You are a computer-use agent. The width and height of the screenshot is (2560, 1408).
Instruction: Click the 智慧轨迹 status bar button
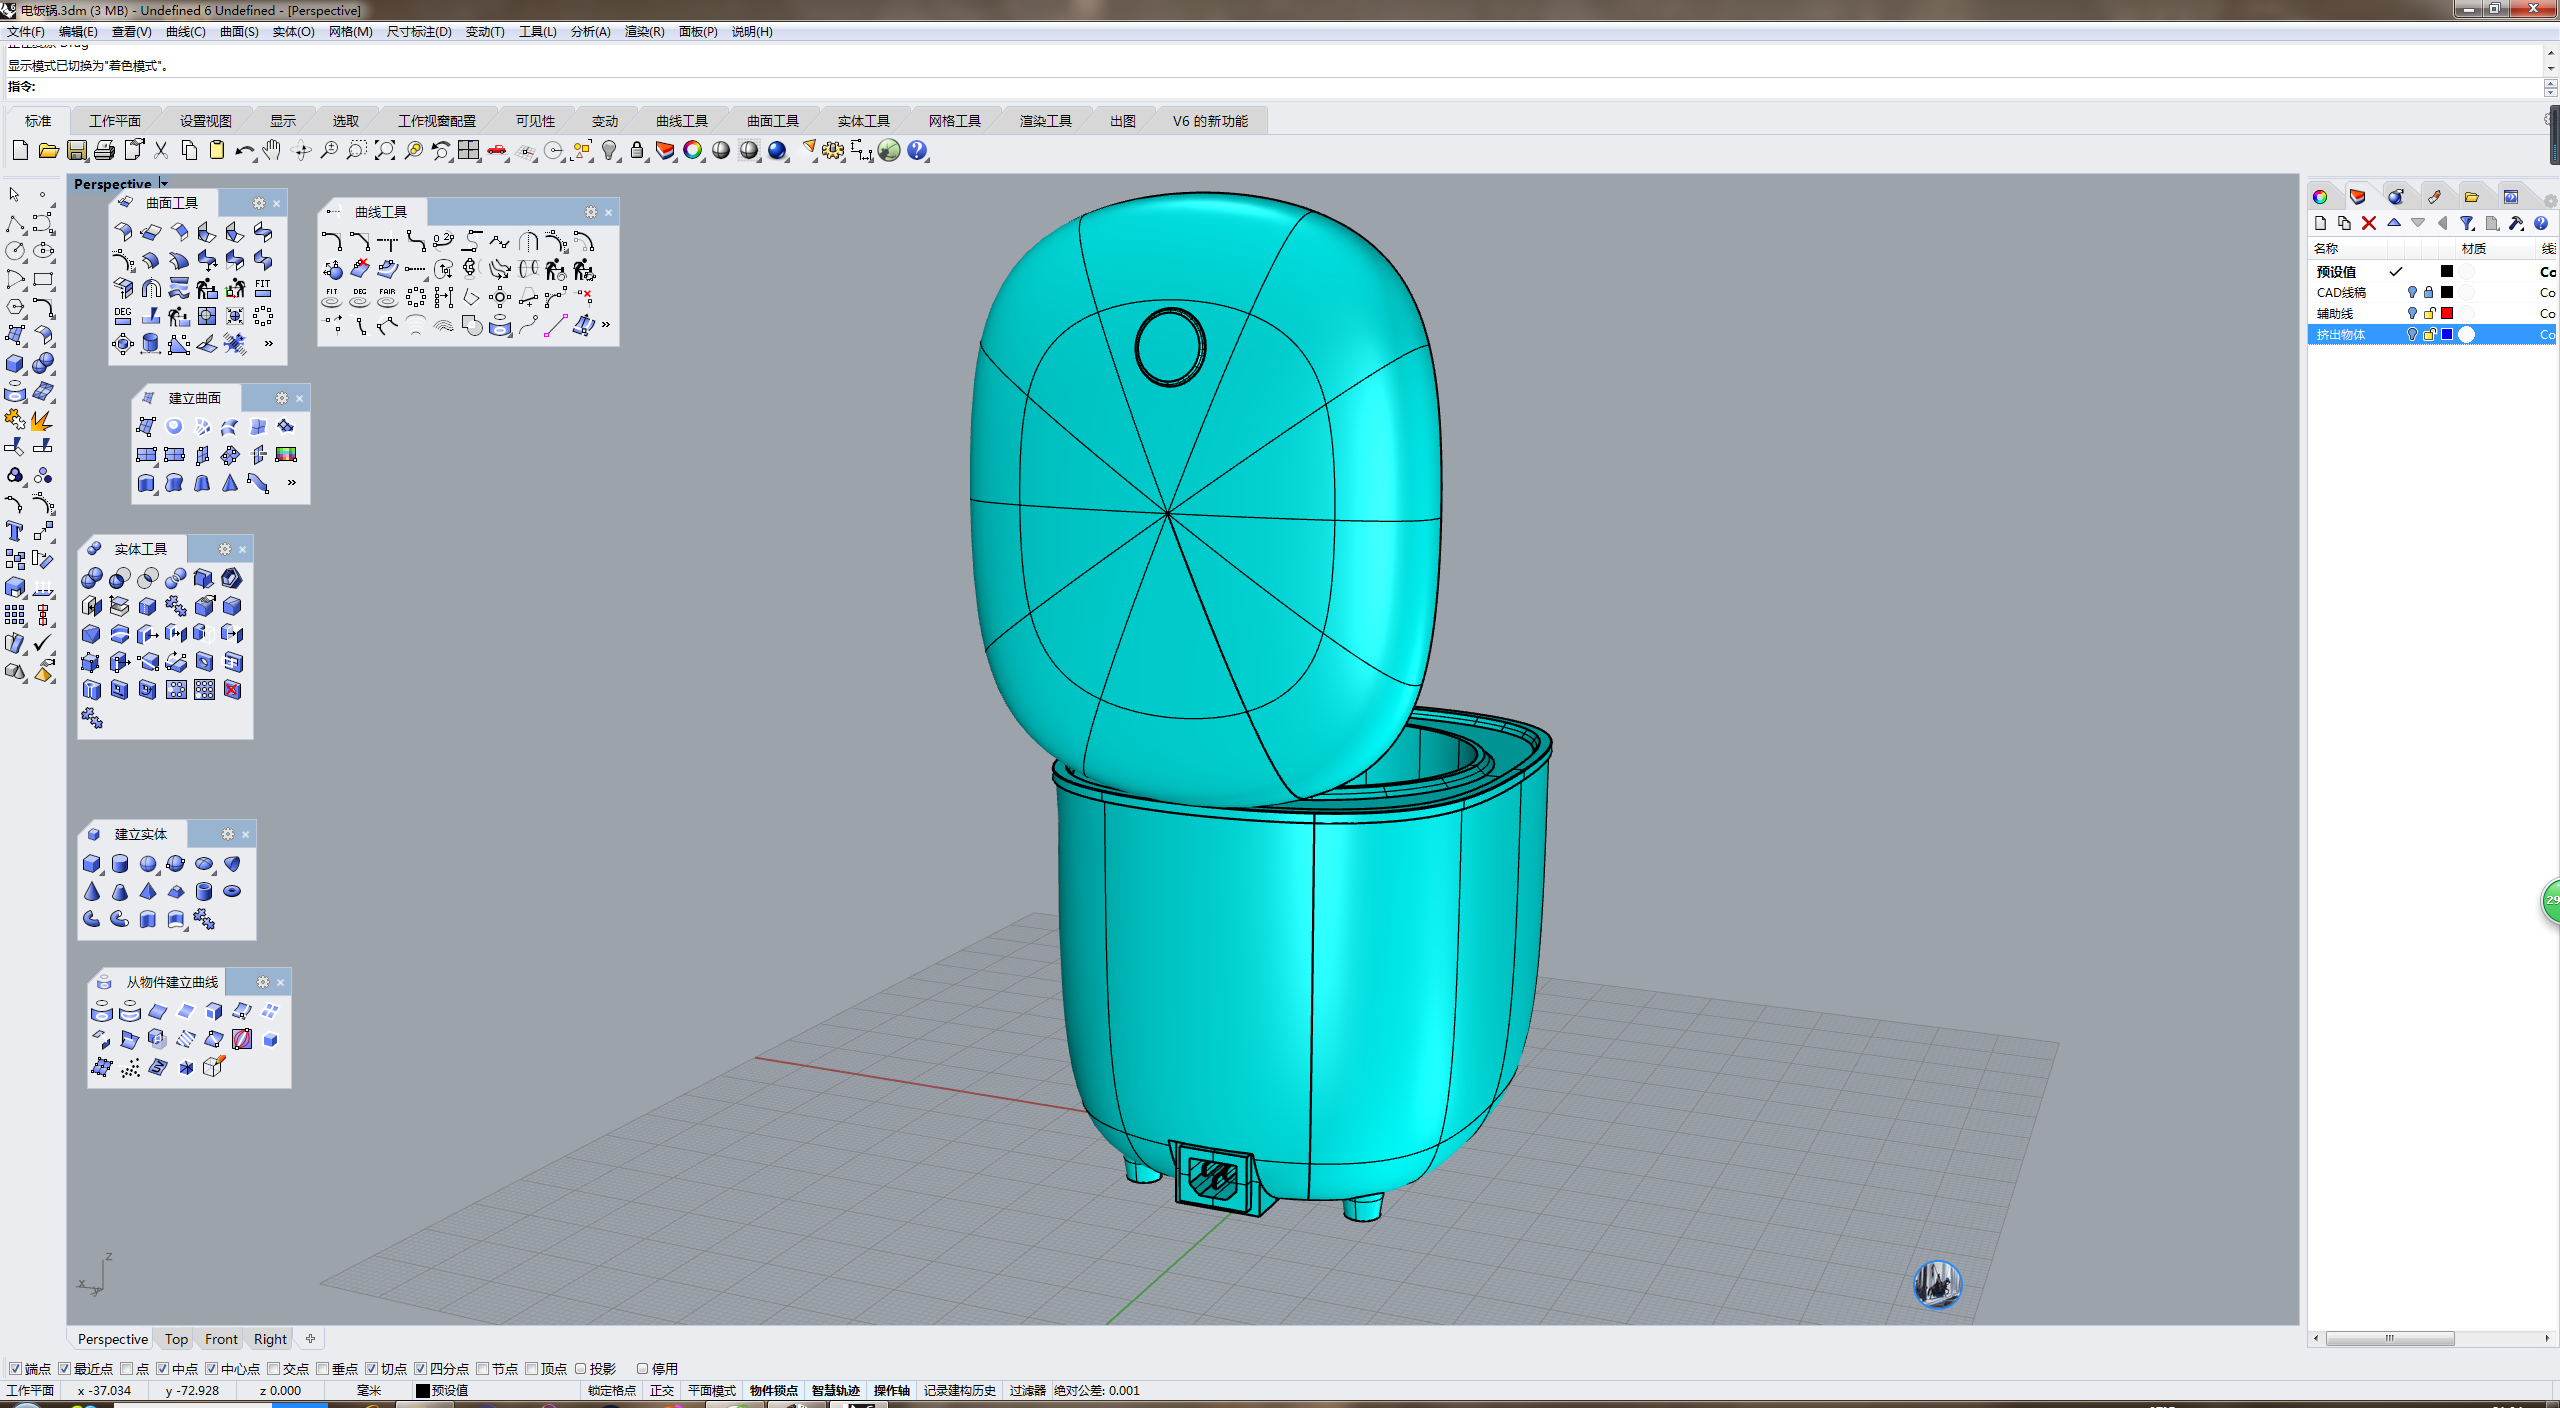coord(835,1390)
